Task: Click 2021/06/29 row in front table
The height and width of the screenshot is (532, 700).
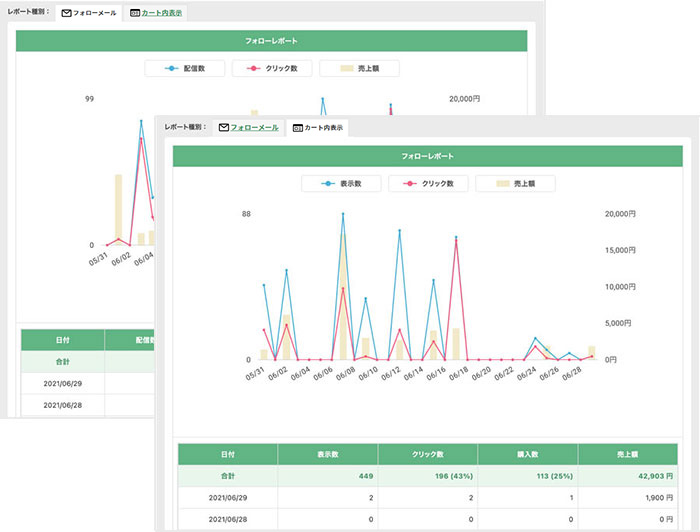Action: pos(428,498)
